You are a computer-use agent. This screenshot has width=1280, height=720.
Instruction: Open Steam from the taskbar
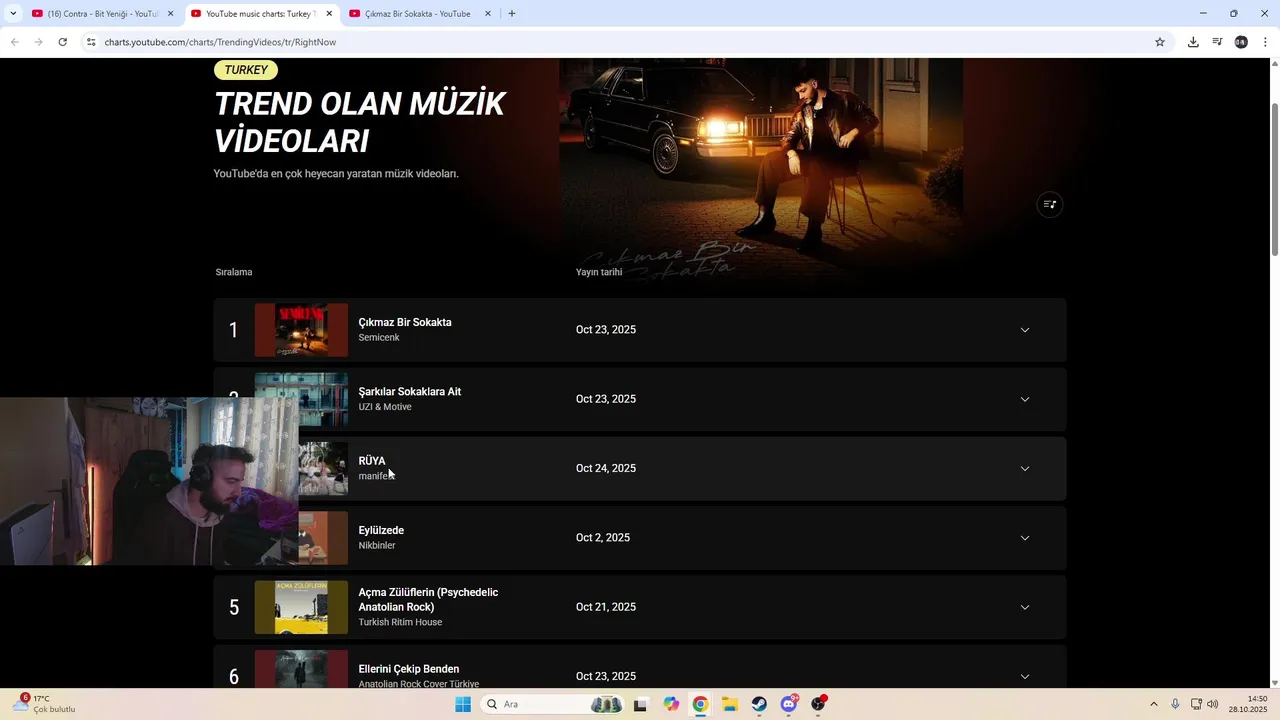pos(759,704)
